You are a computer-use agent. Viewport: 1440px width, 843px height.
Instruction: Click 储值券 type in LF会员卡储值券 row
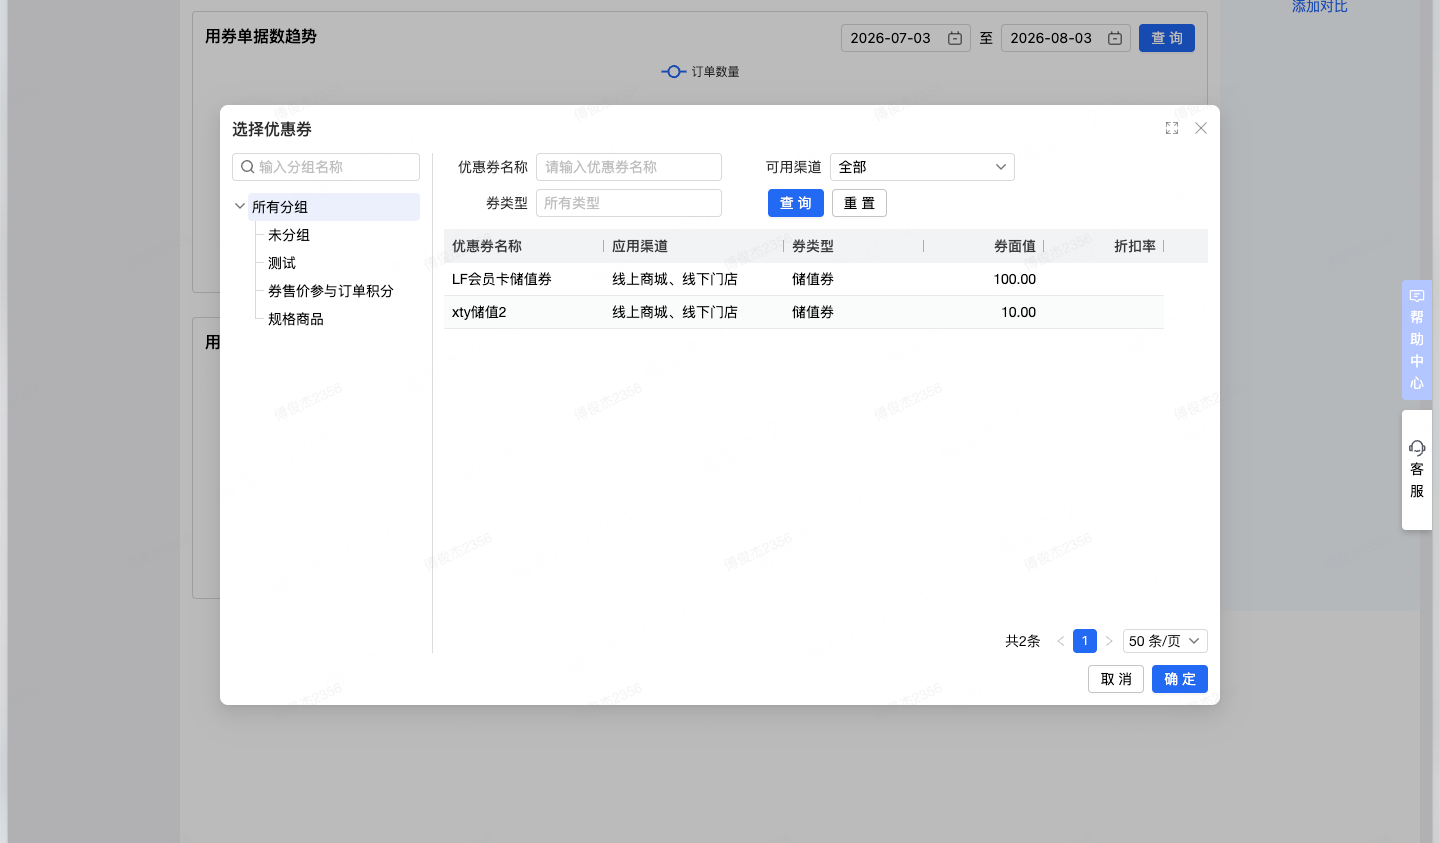pyautogui.click(x=813, y=279)
